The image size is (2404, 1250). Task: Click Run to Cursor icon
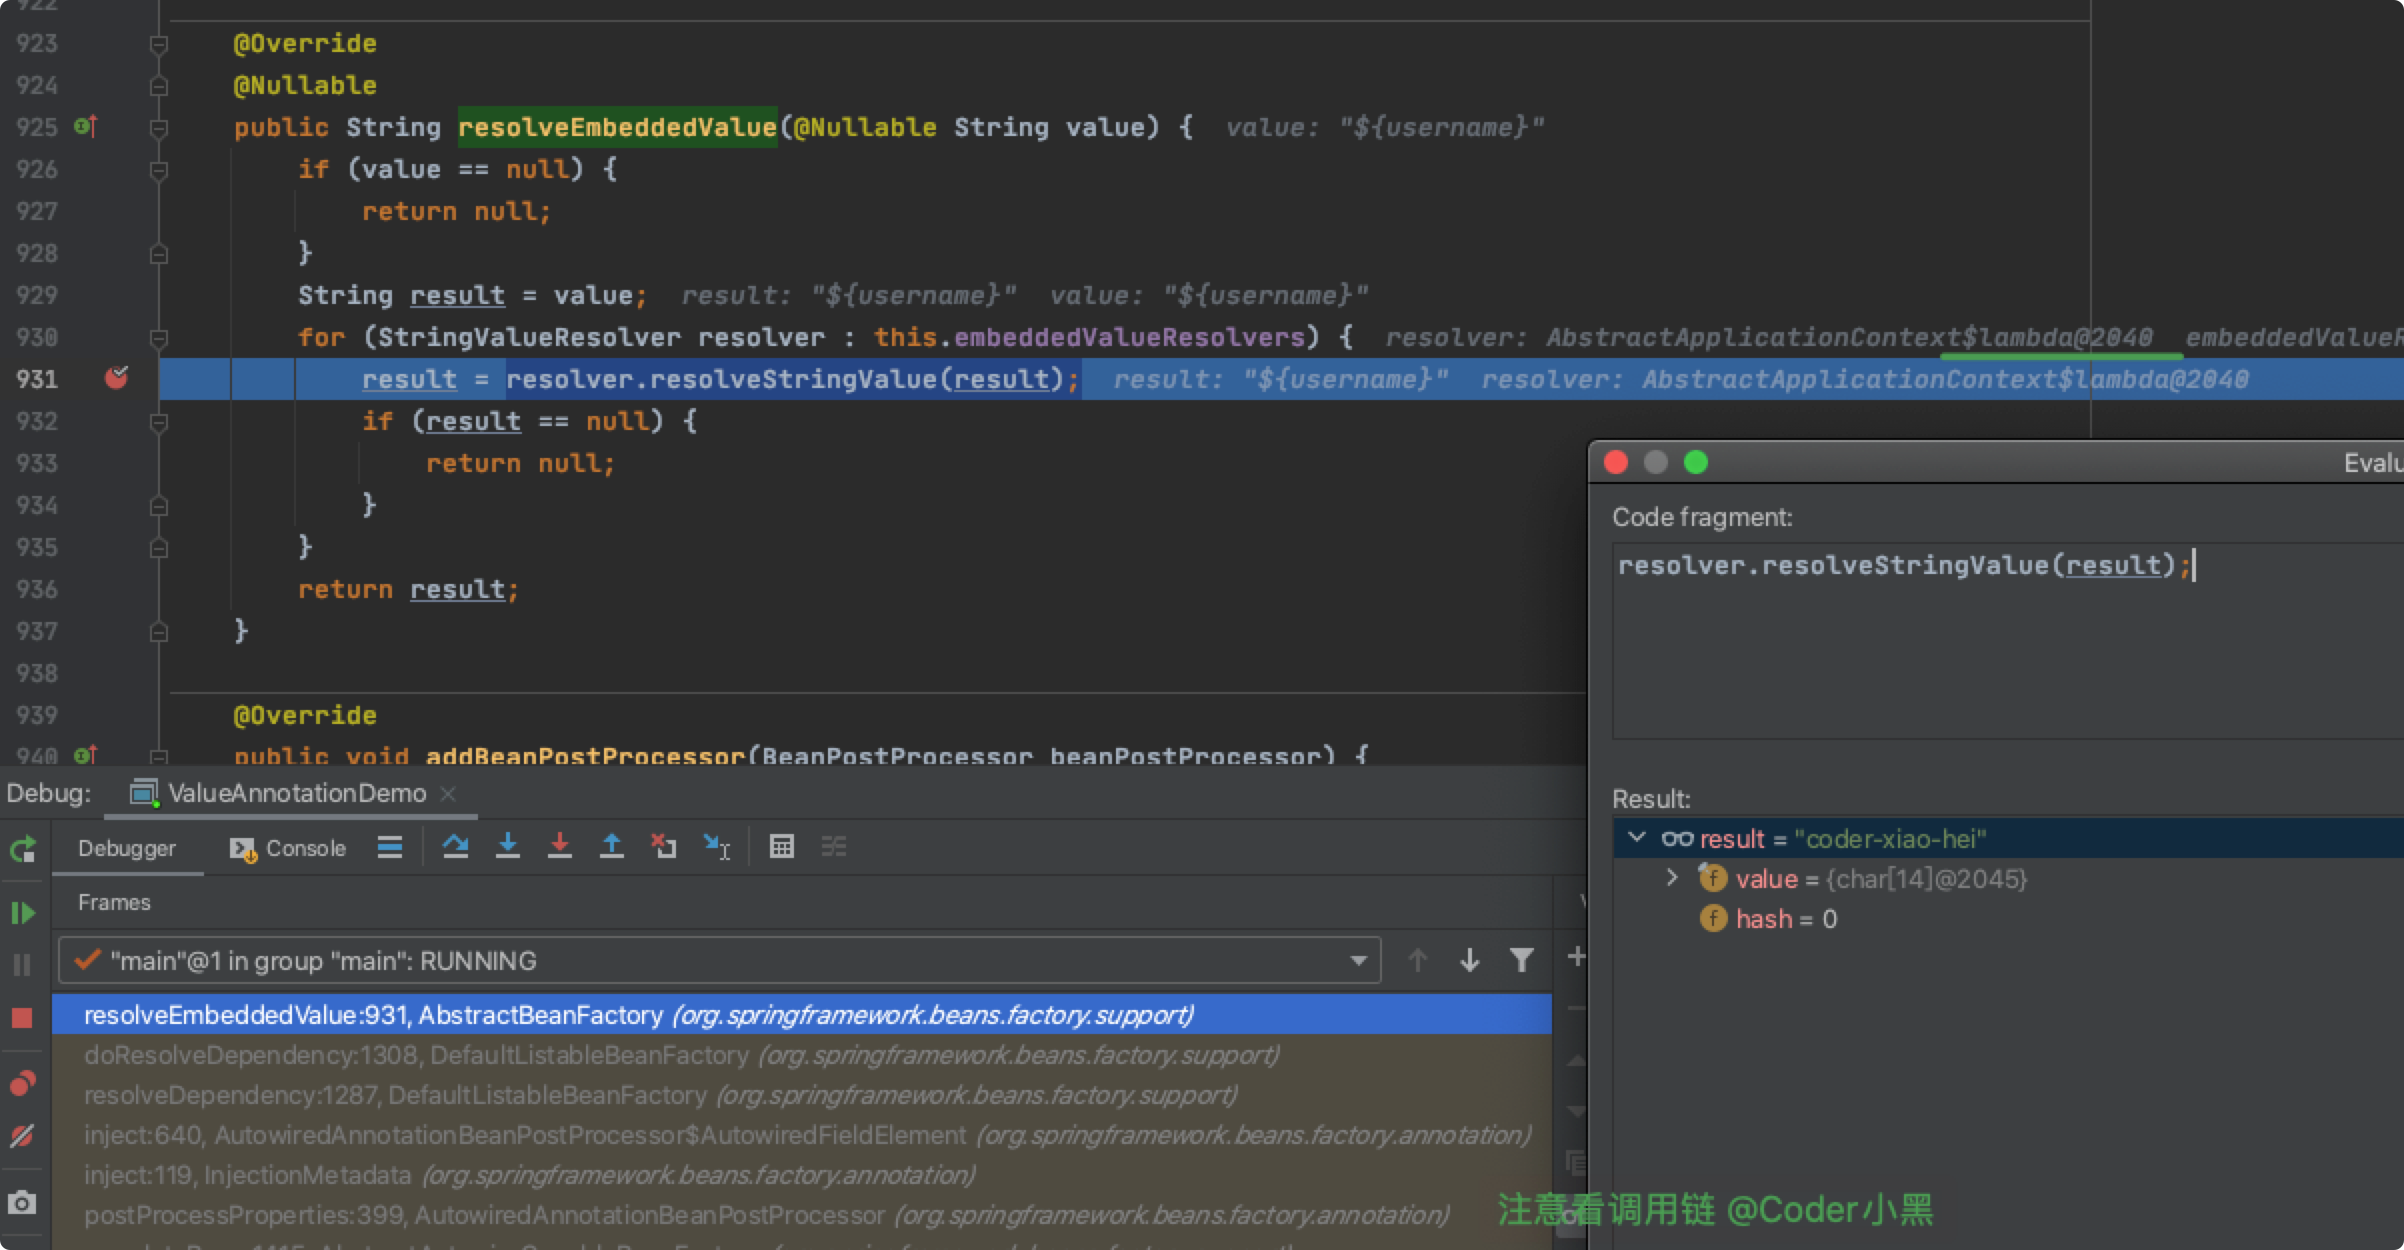[x=716, y=847]
